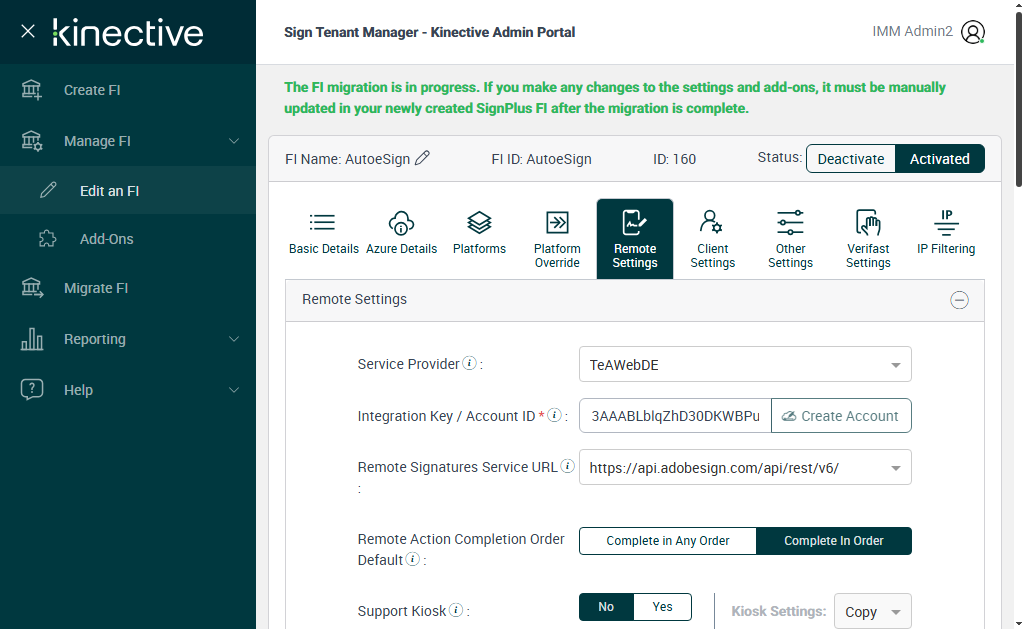Choose Complete in Any Order

[667, 541]
